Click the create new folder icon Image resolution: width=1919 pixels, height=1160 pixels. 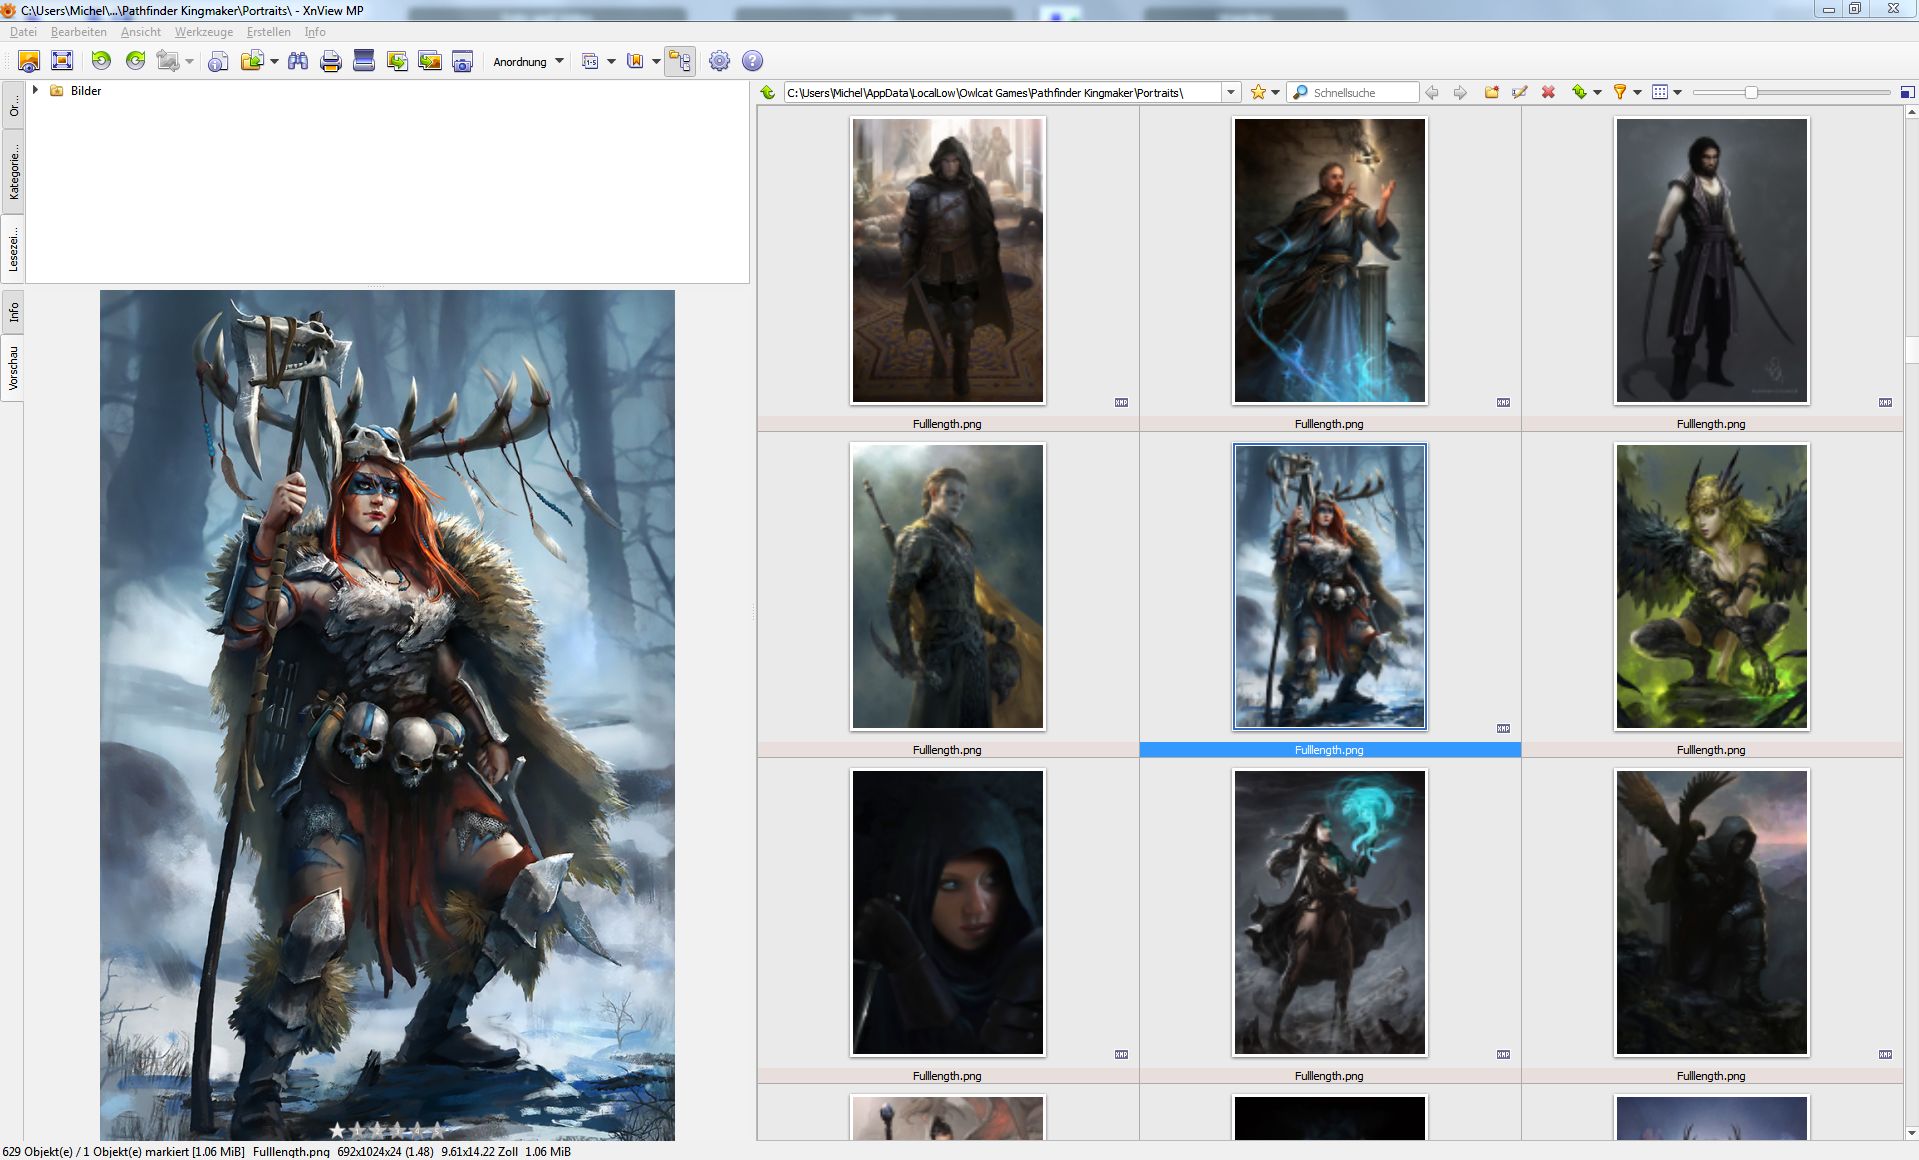point(1491,92)
